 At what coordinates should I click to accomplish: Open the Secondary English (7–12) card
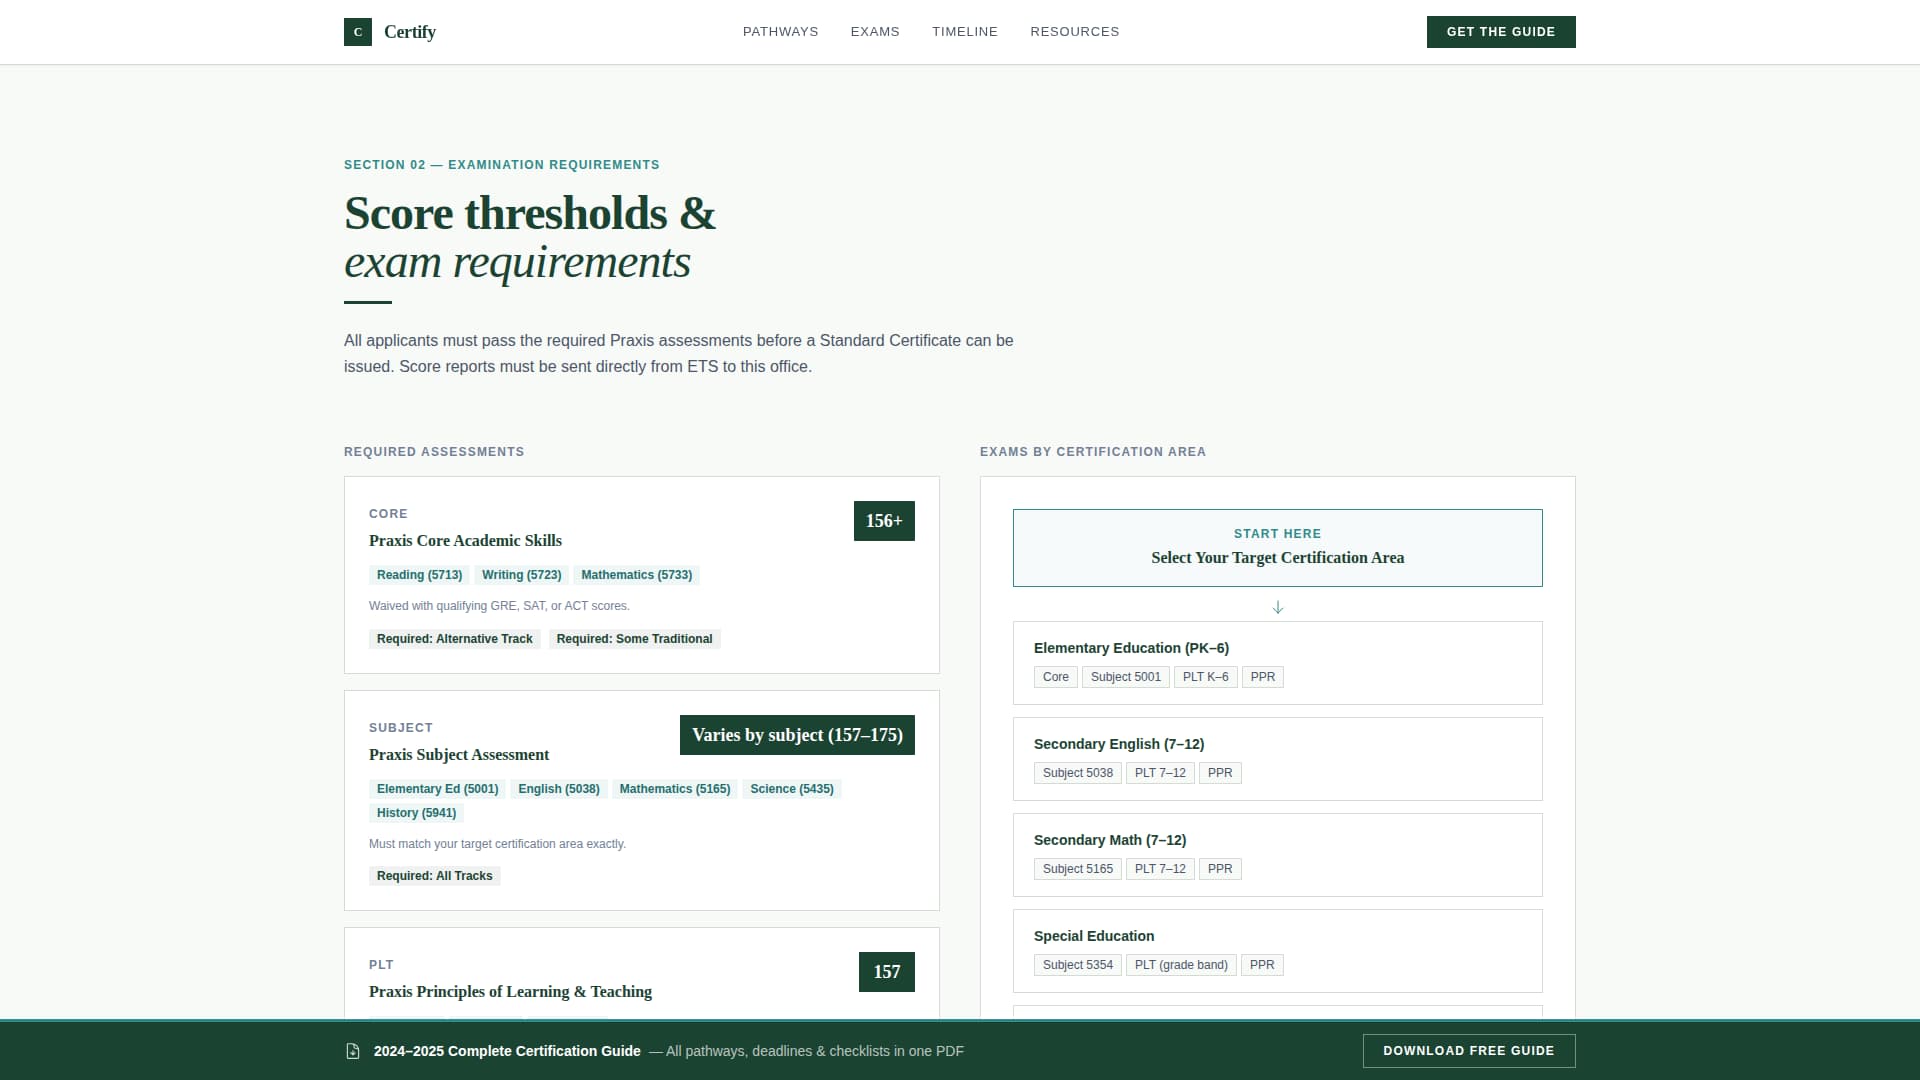click(1278, 759)
